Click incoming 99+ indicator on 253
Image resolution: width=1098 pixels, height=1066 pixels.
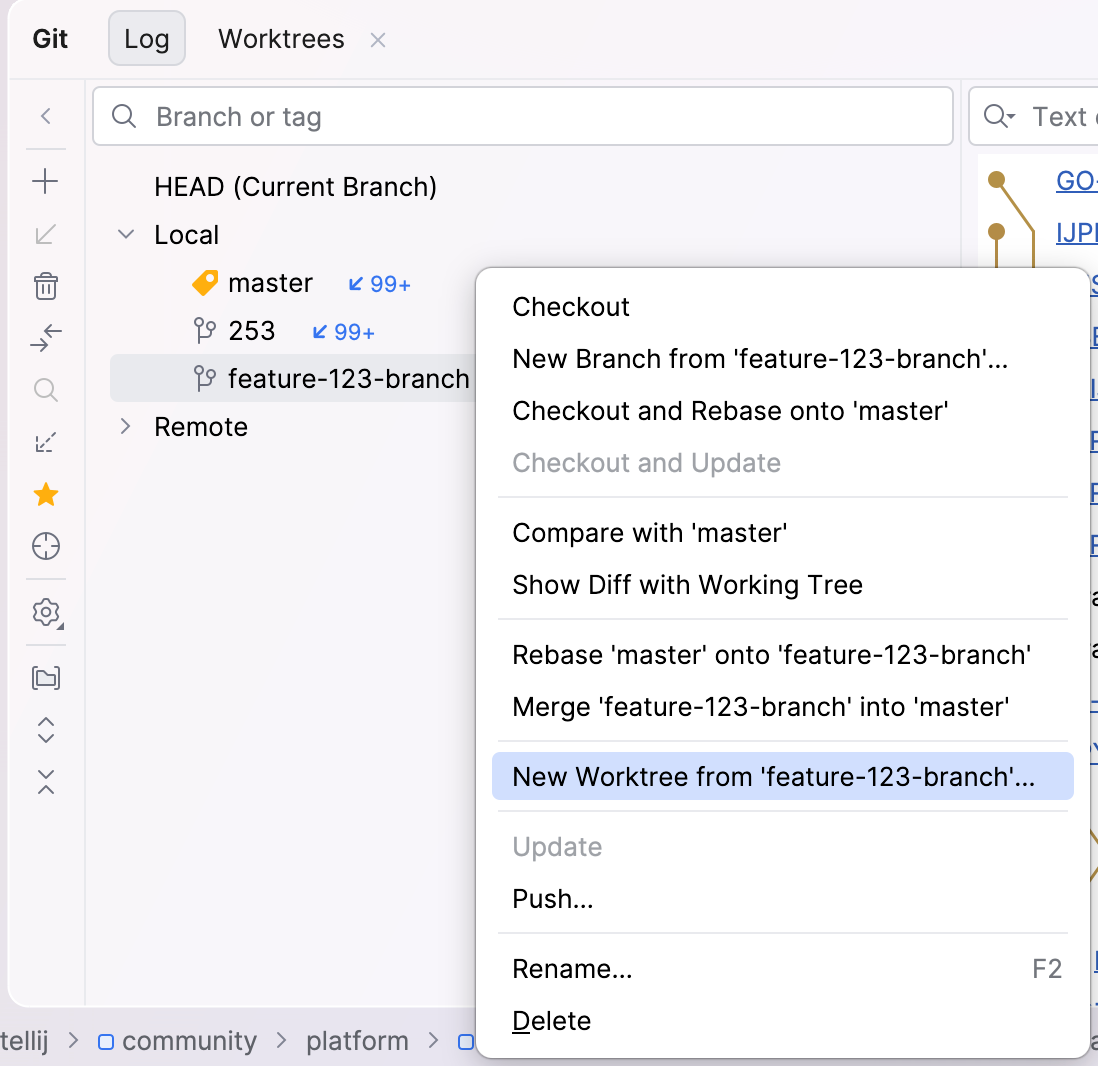[344, 331]
